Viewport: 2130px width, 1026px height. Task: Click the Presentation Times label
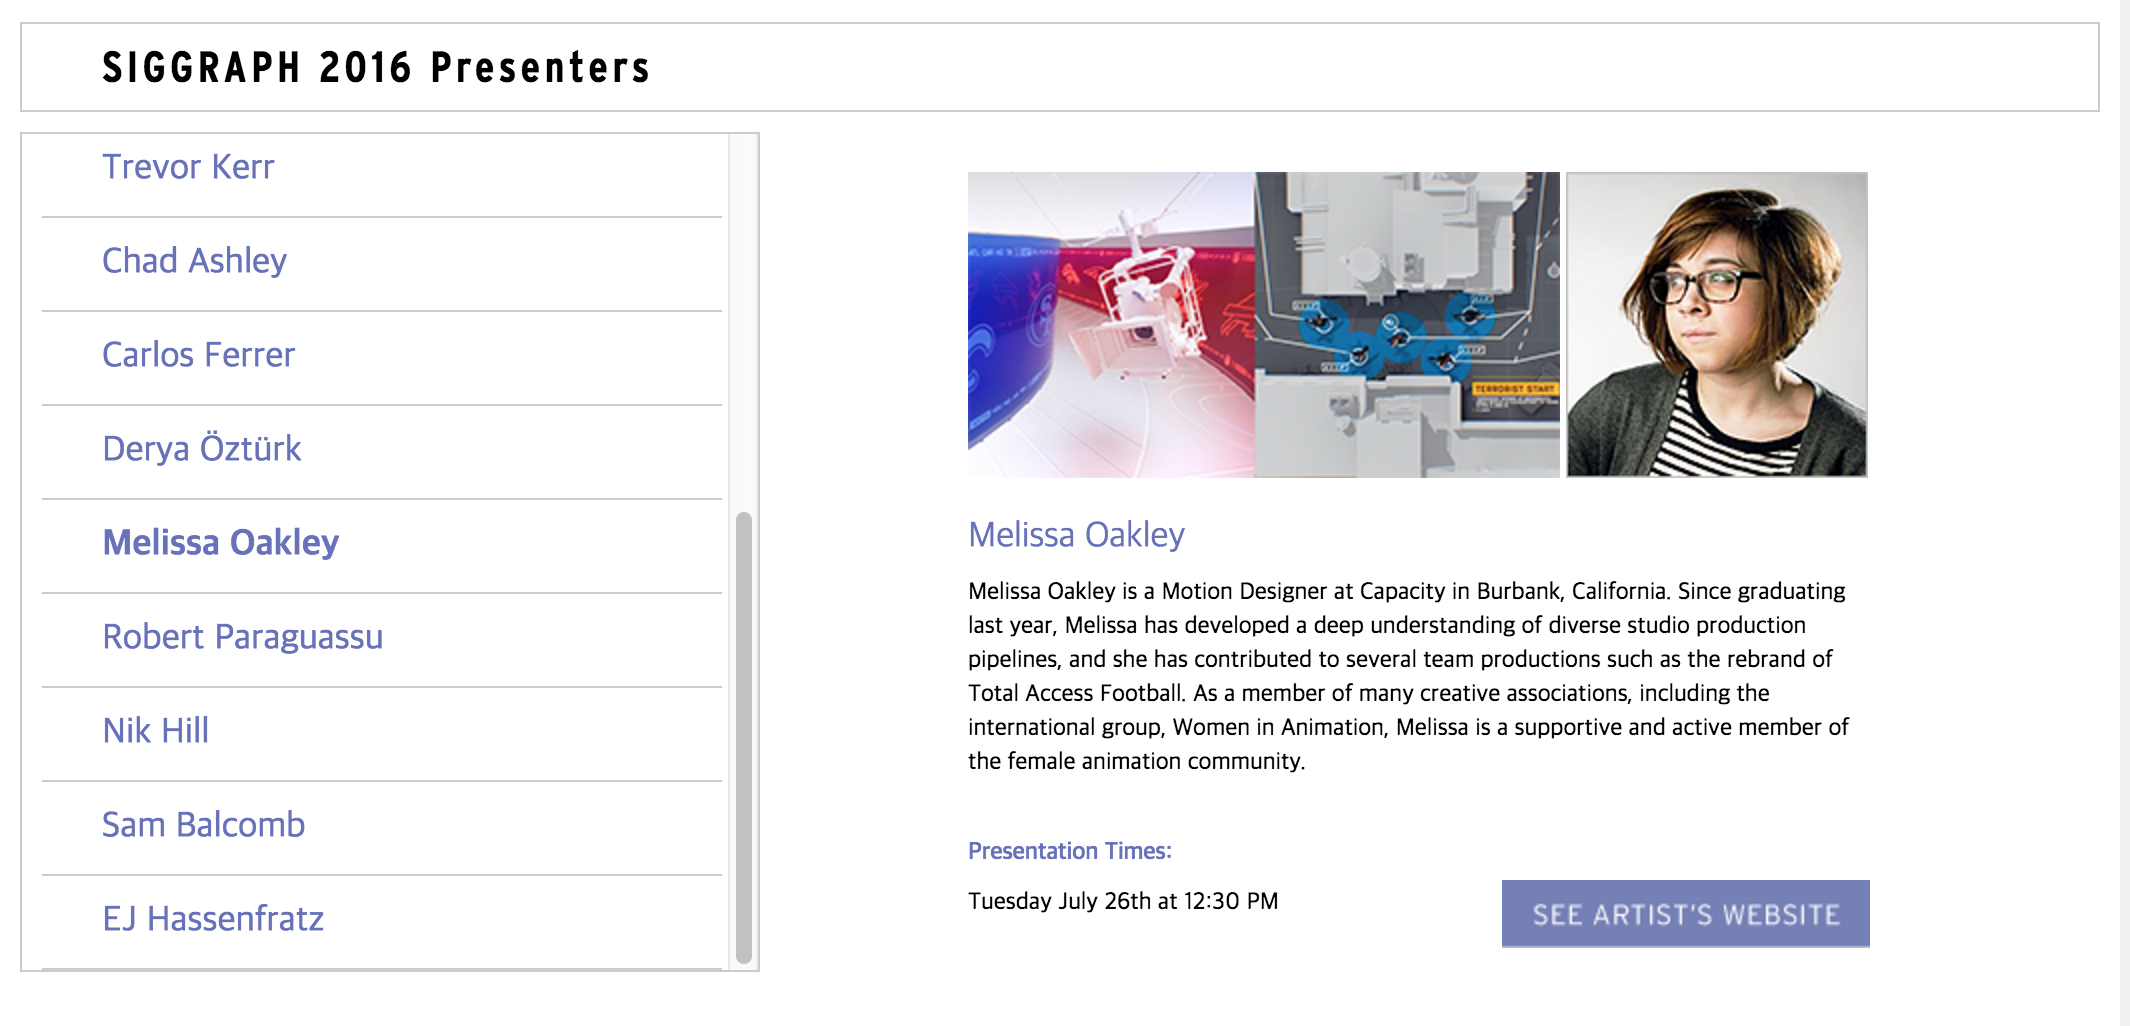pos(1070,851)
